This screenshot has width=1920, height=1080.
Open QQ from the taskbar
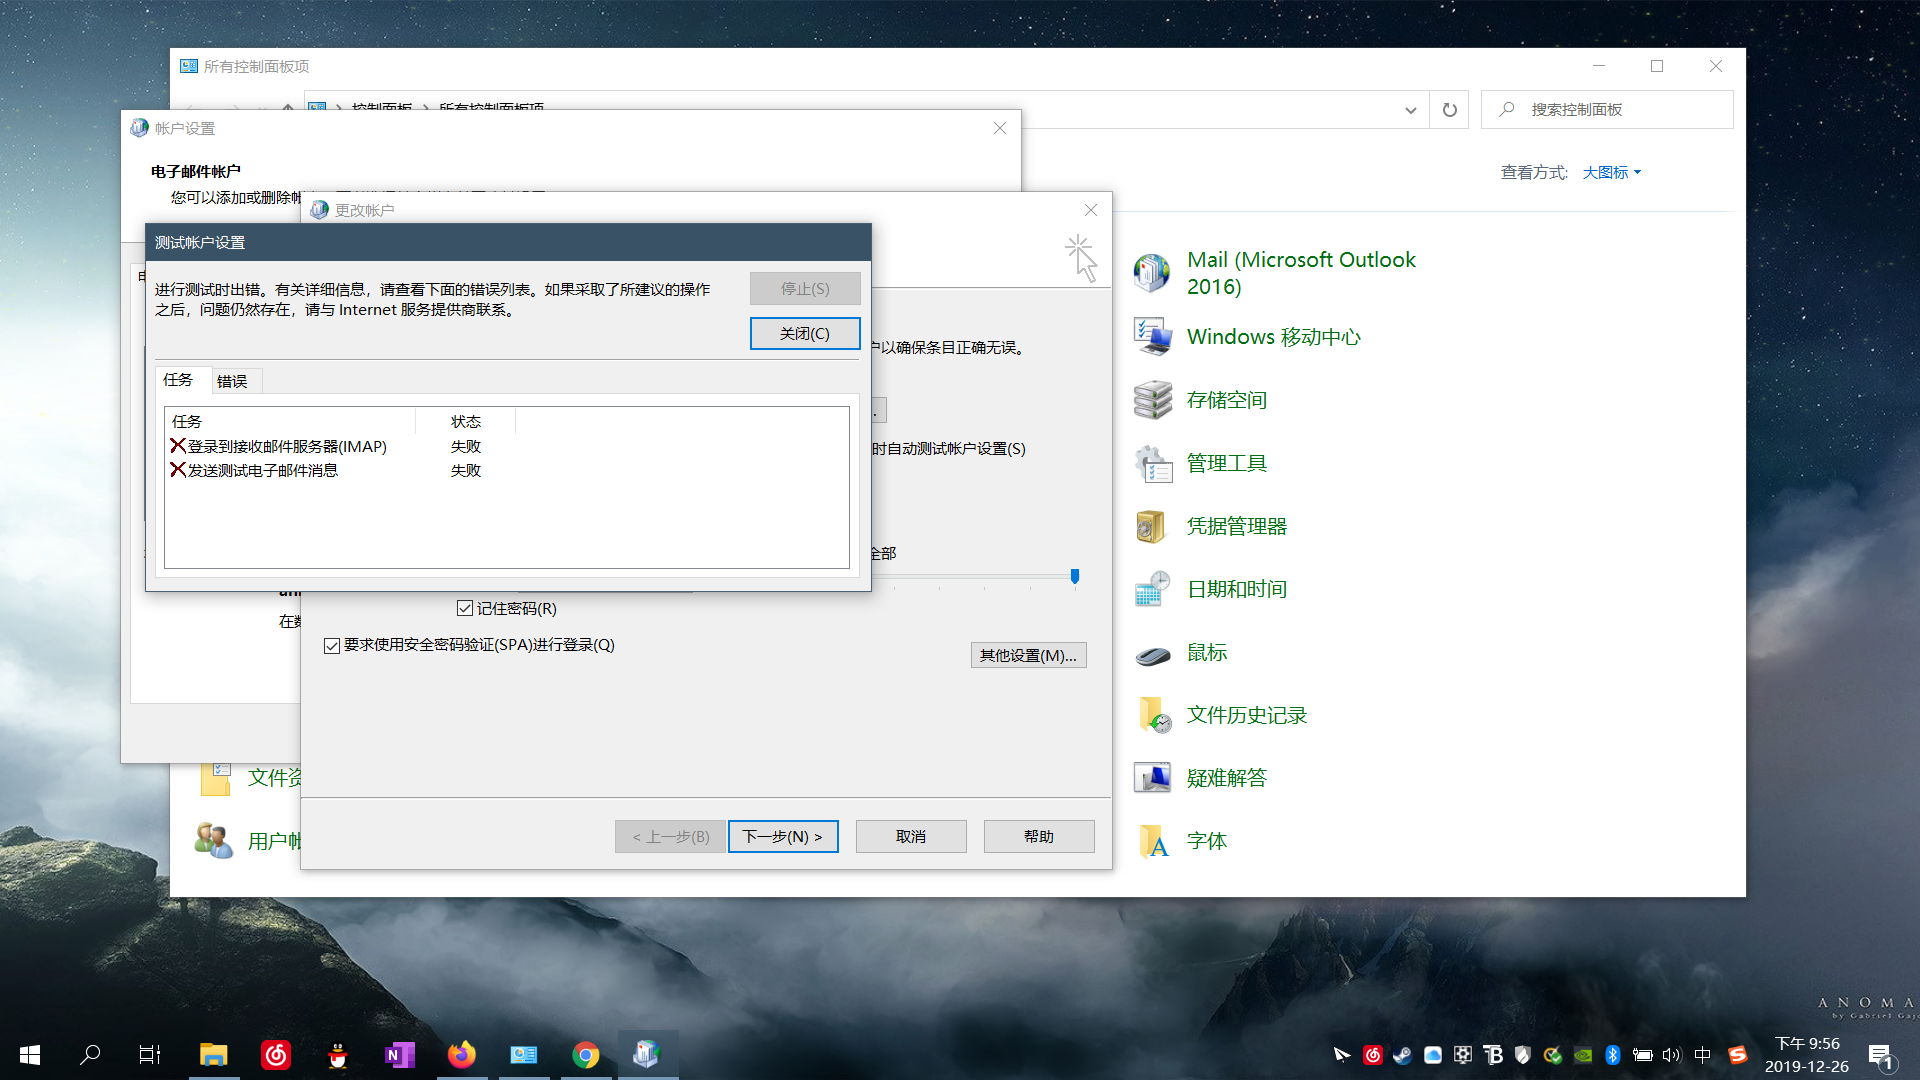[x=337, y=1055]
